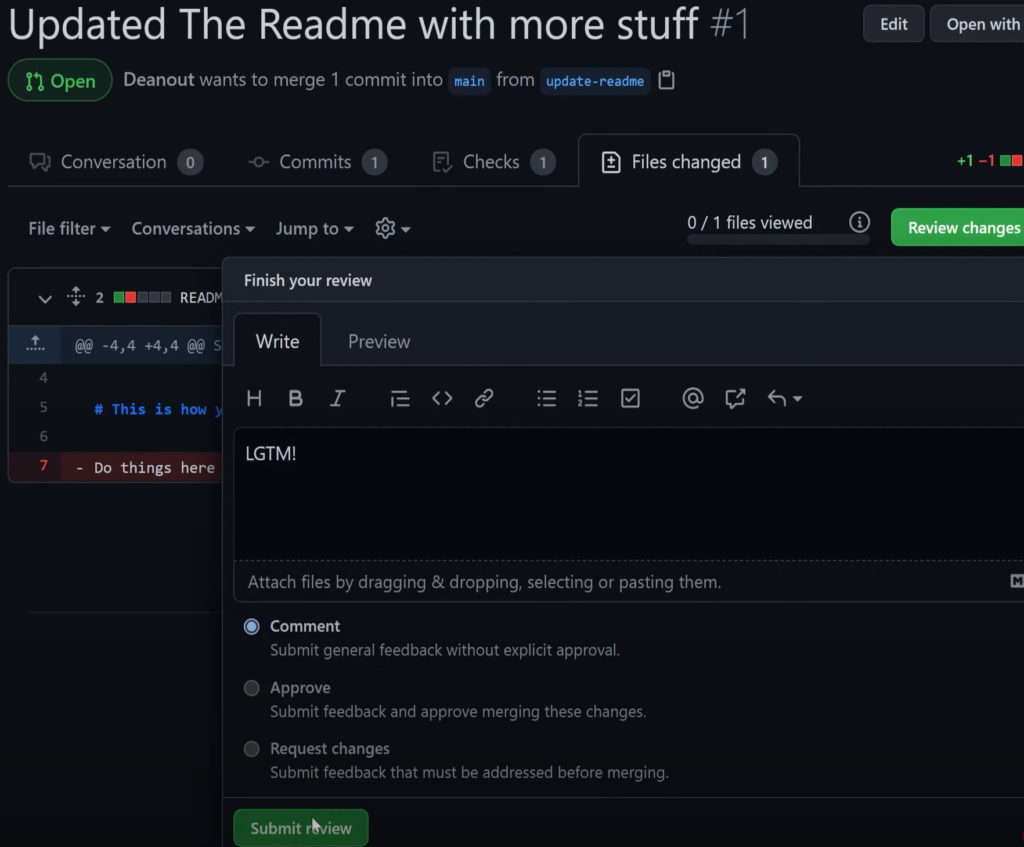Open the diff settings gear menu

385,228
